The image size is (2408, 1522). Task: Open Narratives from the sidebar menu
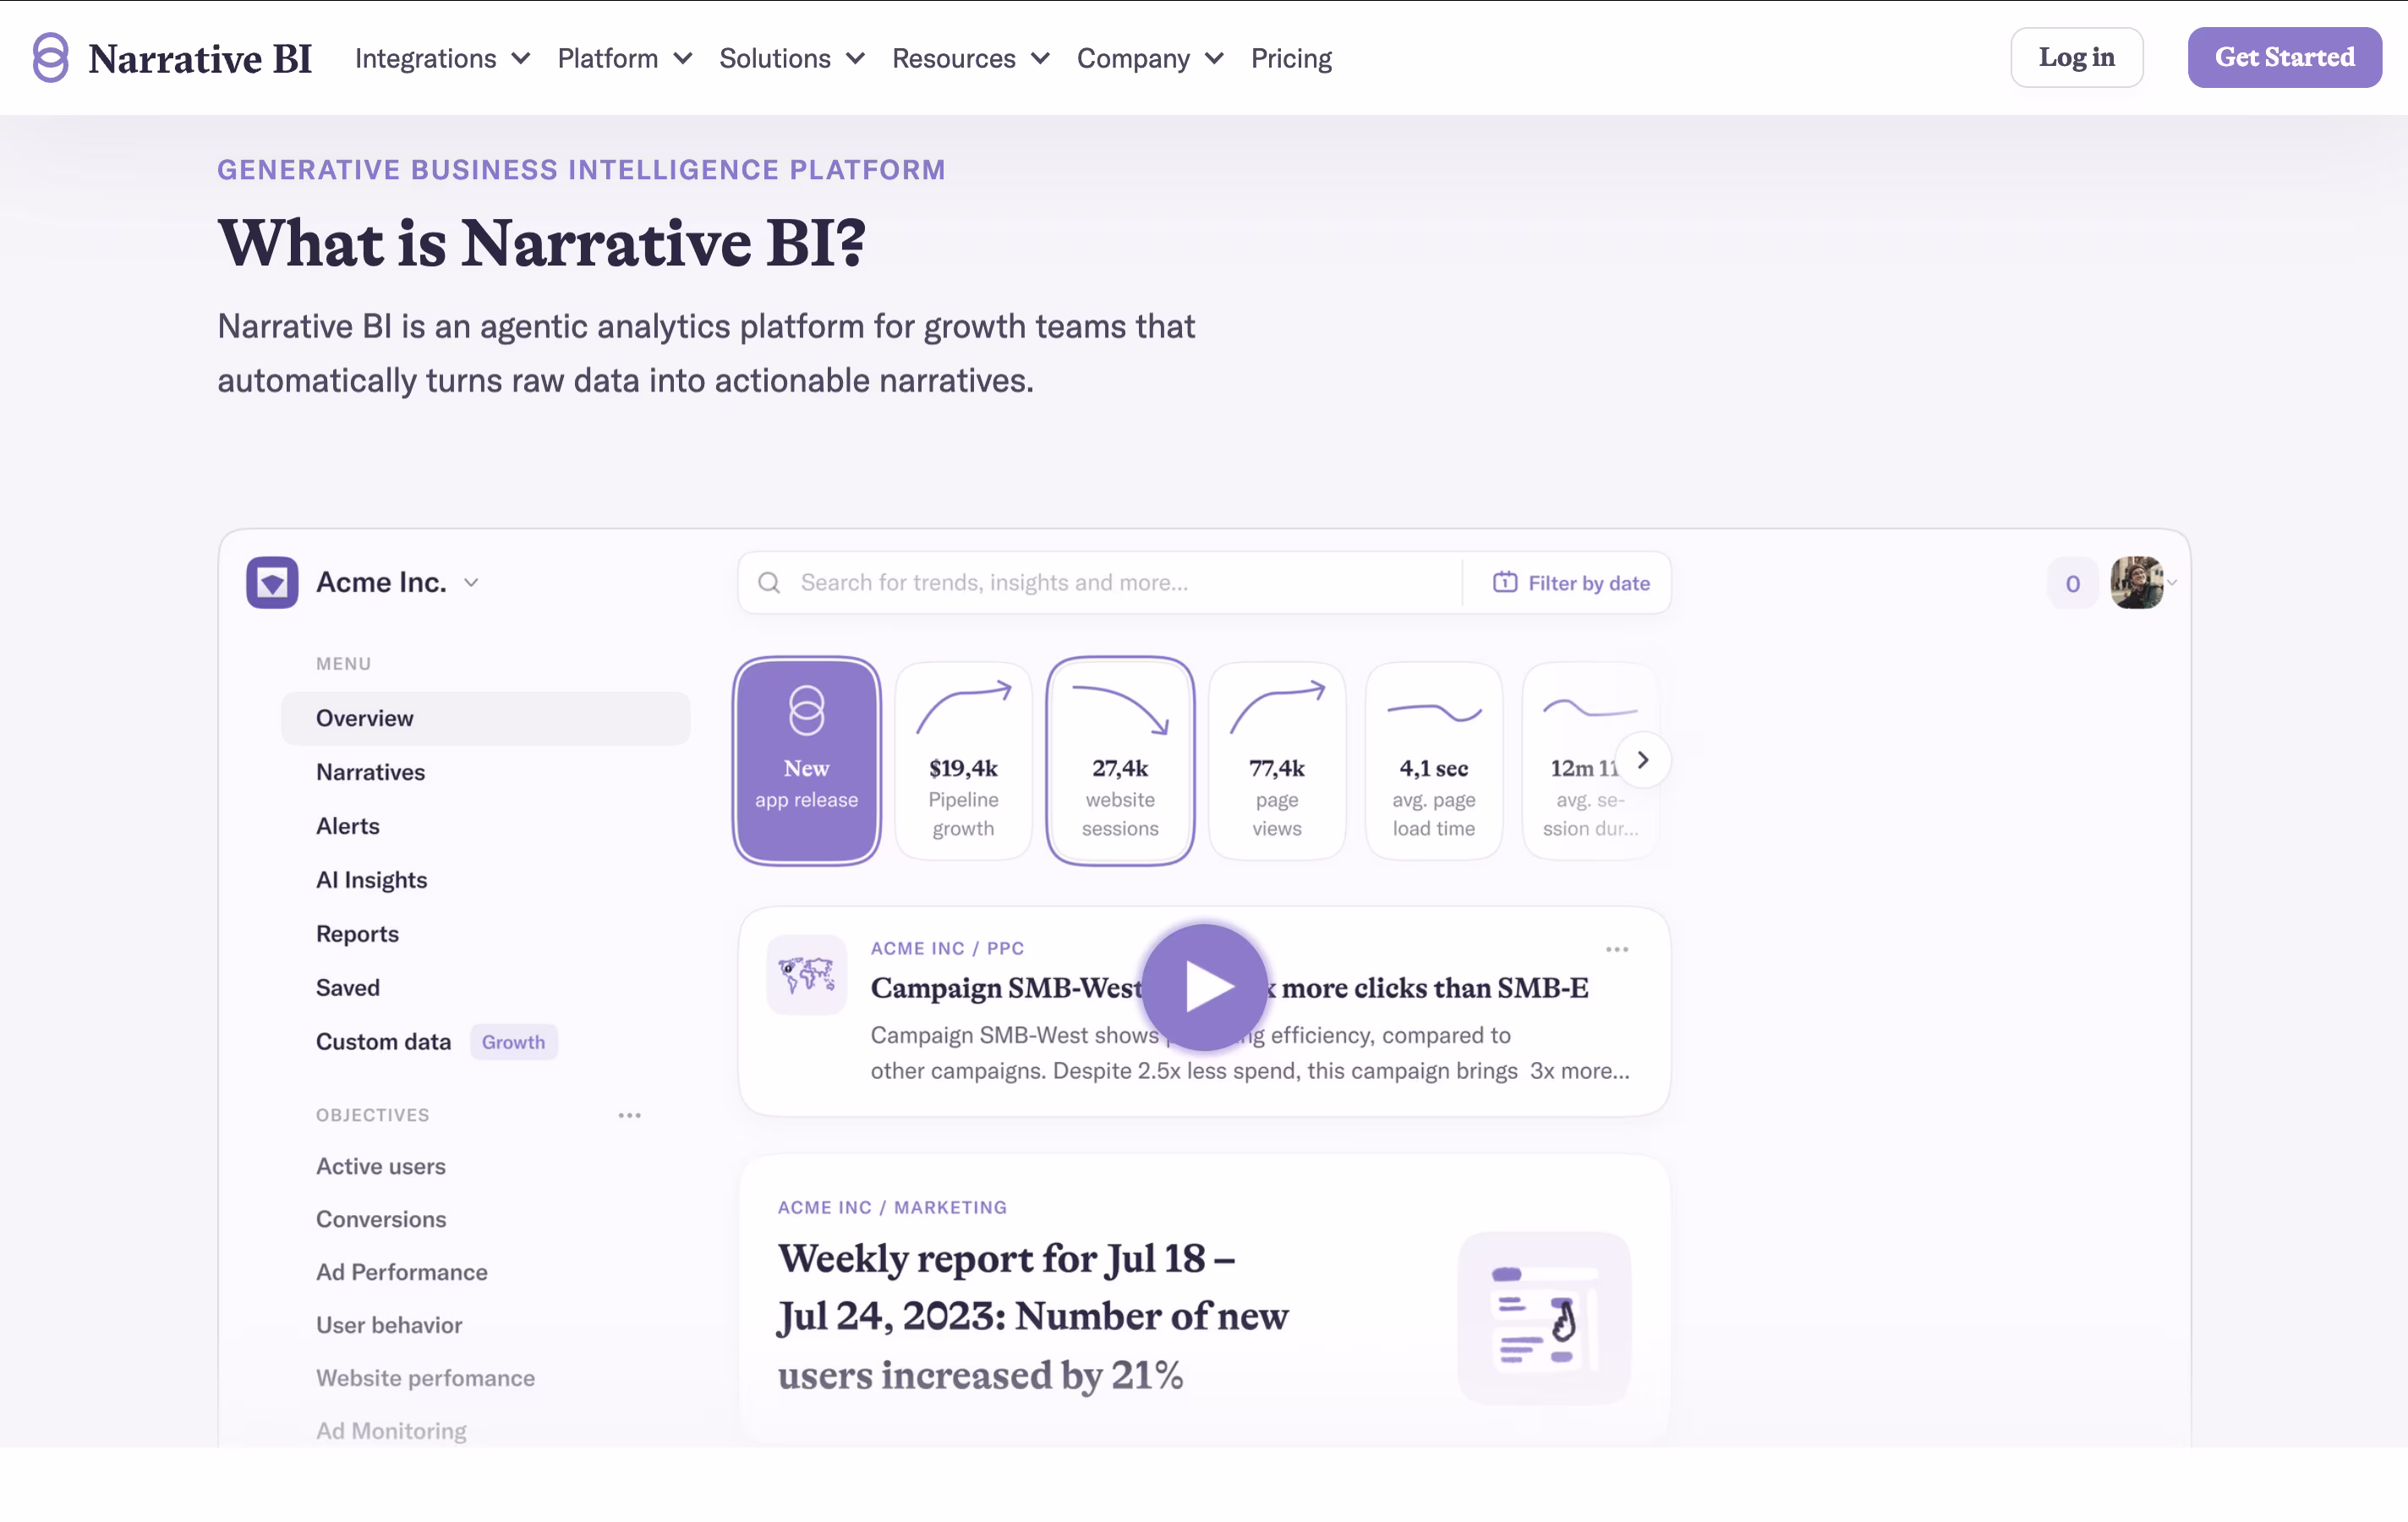click(x=370, y=772)
